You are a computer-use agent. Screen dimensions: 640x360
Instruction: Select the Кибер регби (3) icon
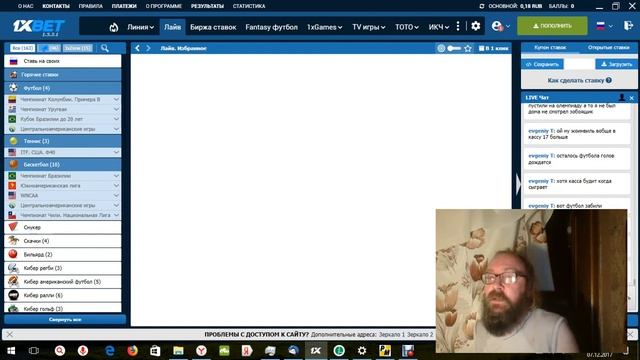(13, 268)
